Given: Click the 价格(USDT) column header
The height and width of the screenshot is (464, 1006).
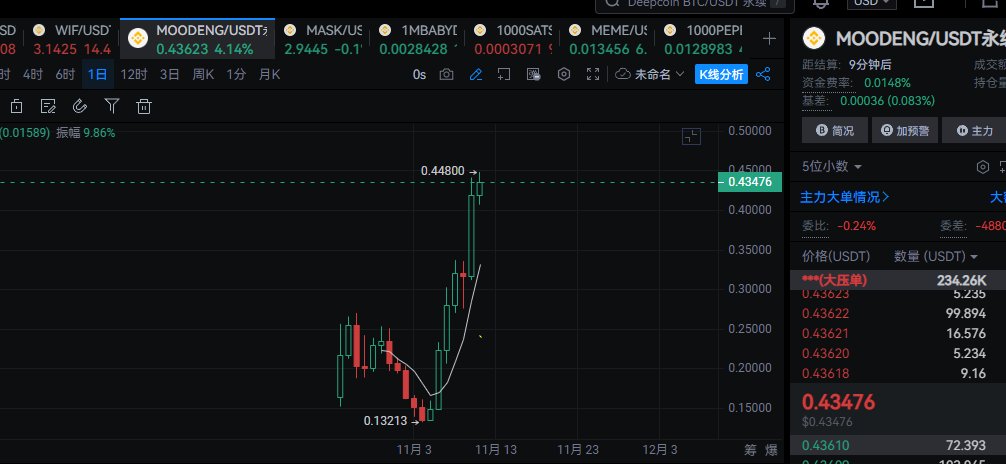Looking at the screenshot, I should (836, 257).
